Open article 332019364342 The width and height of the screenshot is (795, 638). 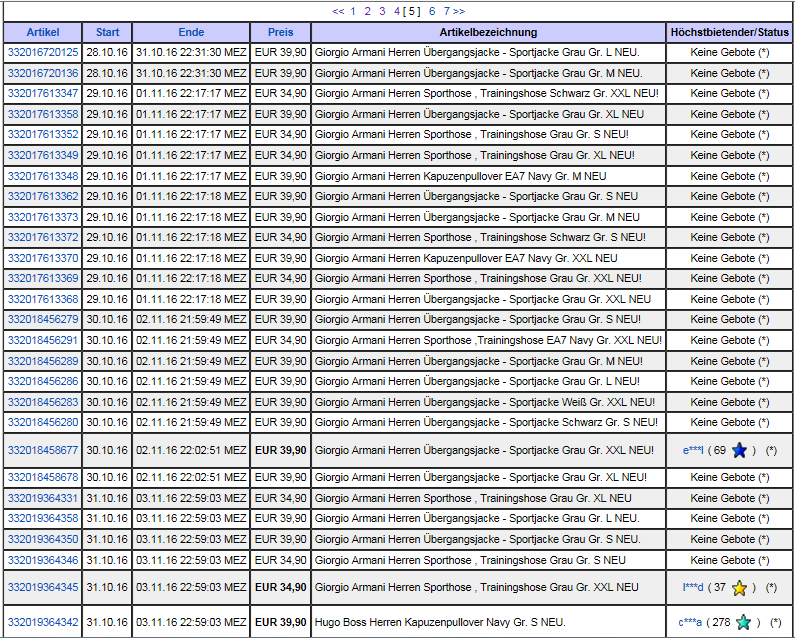tap(43, 622)
